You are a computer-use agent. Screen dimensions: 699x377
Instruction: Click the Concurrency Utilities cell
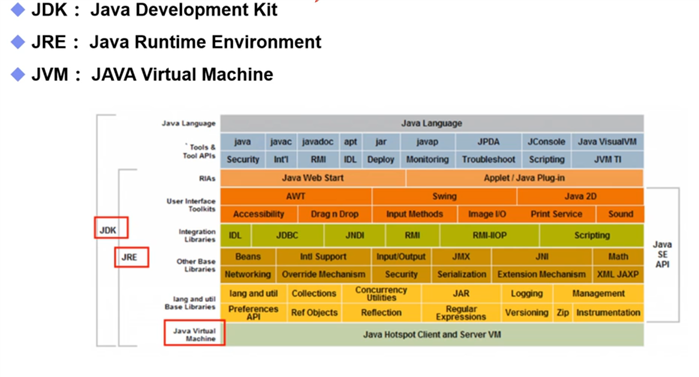coord(381,293)
